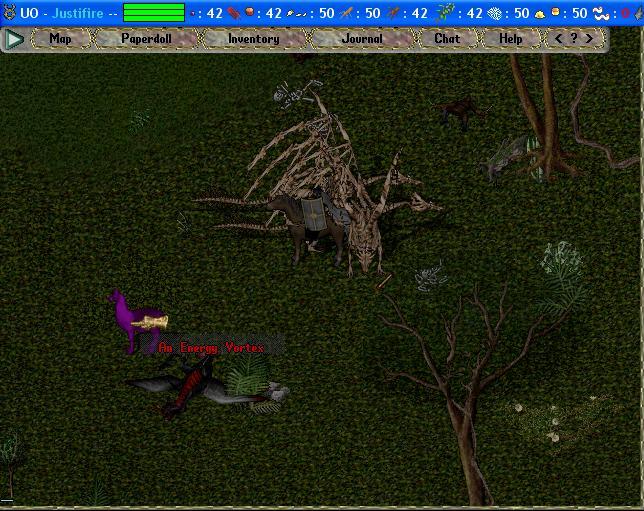Click the yellow sulfurous ash pile icon
Viewport: 644px width, 511px height.
(x=540, y=14)
